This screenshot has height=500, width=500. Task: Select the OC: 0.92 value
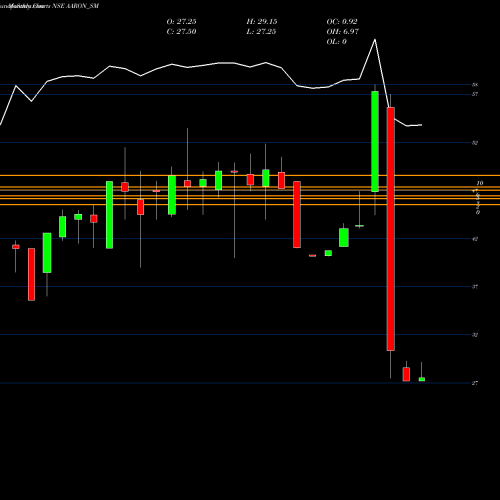pyautogui.click(x=342, y=22)
